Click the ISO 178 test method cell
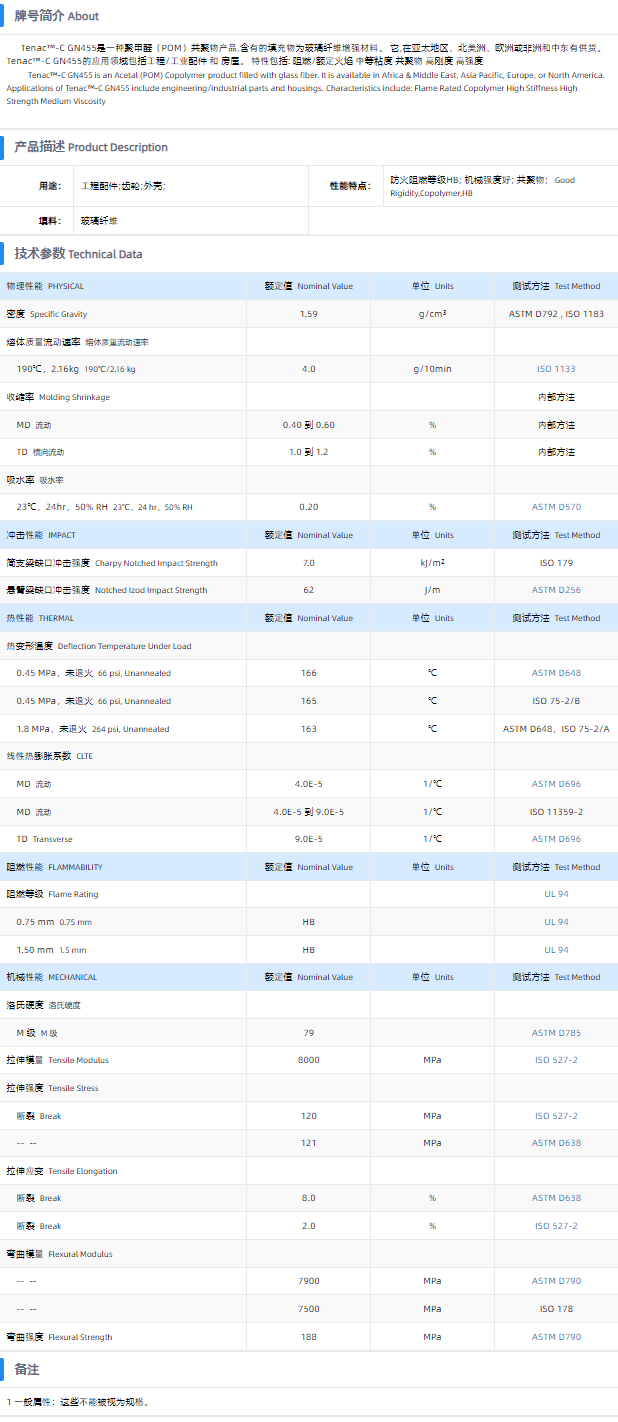This screenshot has height=1422, width=618. 556,1309
